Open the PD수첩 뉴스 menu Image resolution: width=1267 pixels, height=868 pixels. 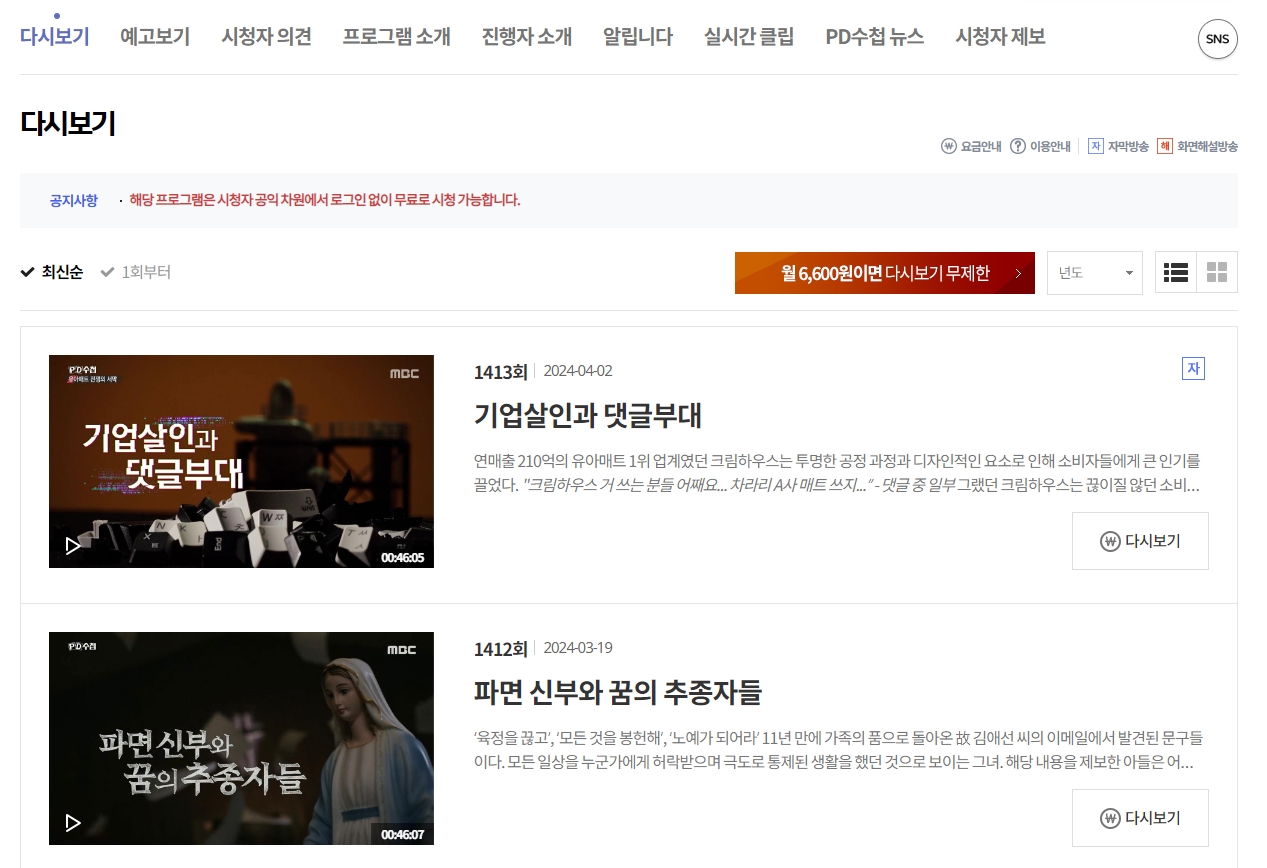(874, 36)
